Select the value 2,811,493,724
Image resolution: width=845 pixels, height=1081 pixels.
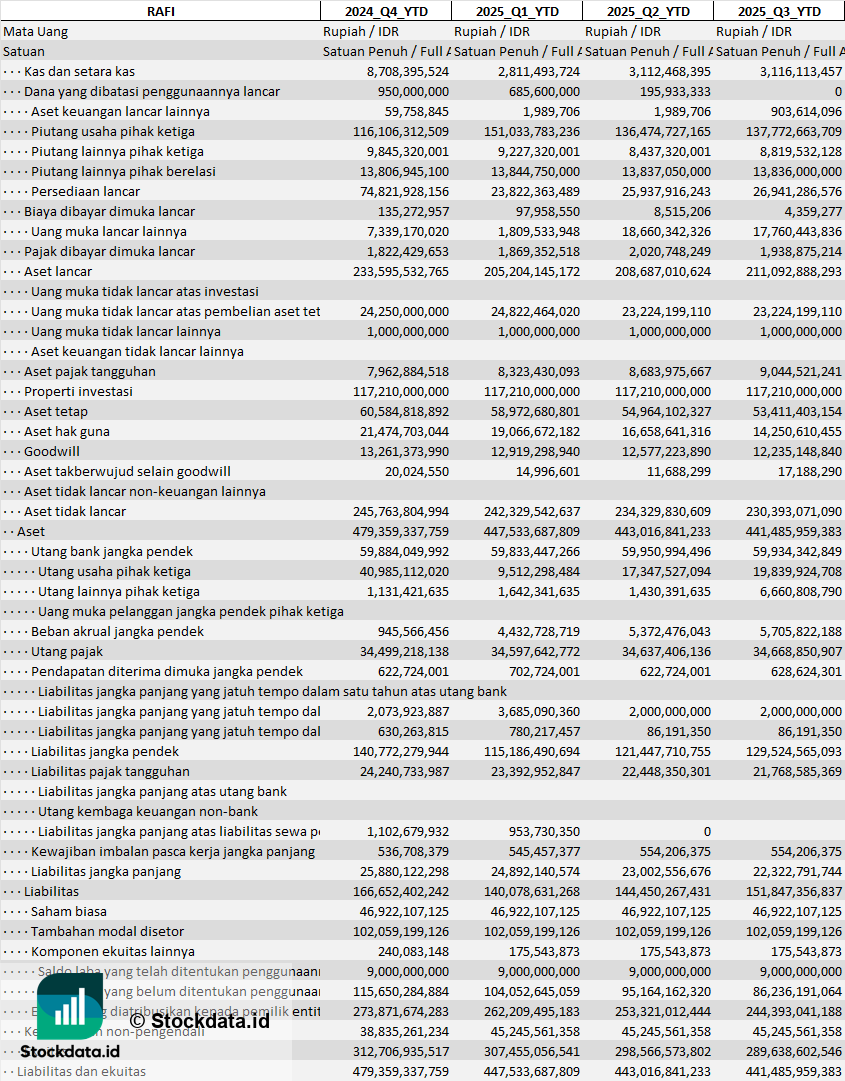tap(539, 72)
